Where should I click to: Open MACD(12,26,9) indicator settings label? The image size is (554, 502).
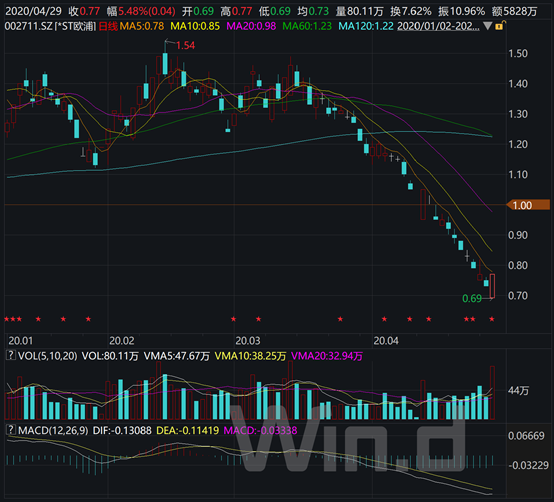click(53, 430)
